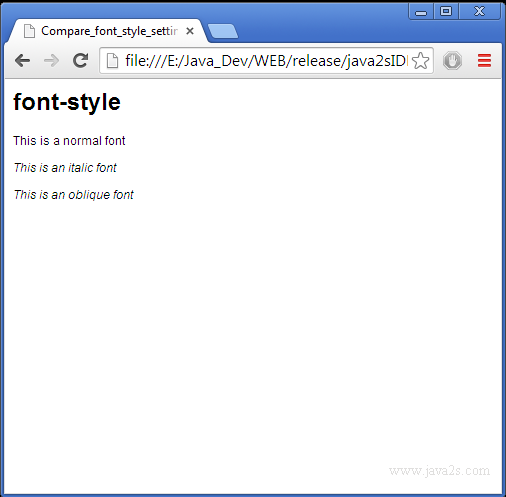This screenshot has width=506, height=497.
Task: Close the browser window
Action: coord(479,12)
